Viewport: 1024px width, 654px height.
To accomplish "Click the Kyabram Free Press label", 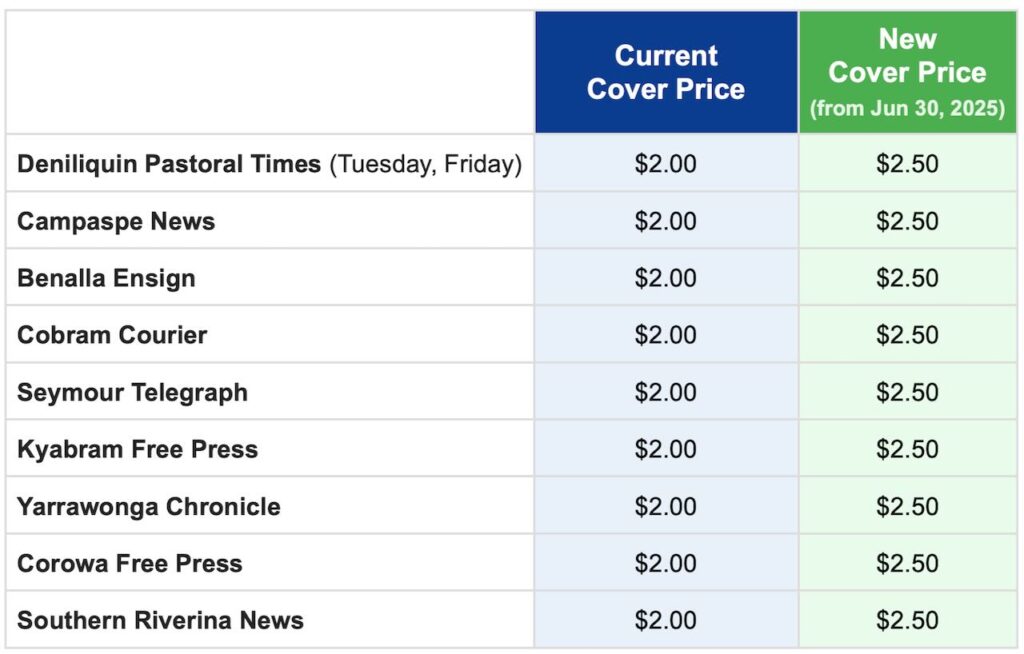I will [137, 449].
